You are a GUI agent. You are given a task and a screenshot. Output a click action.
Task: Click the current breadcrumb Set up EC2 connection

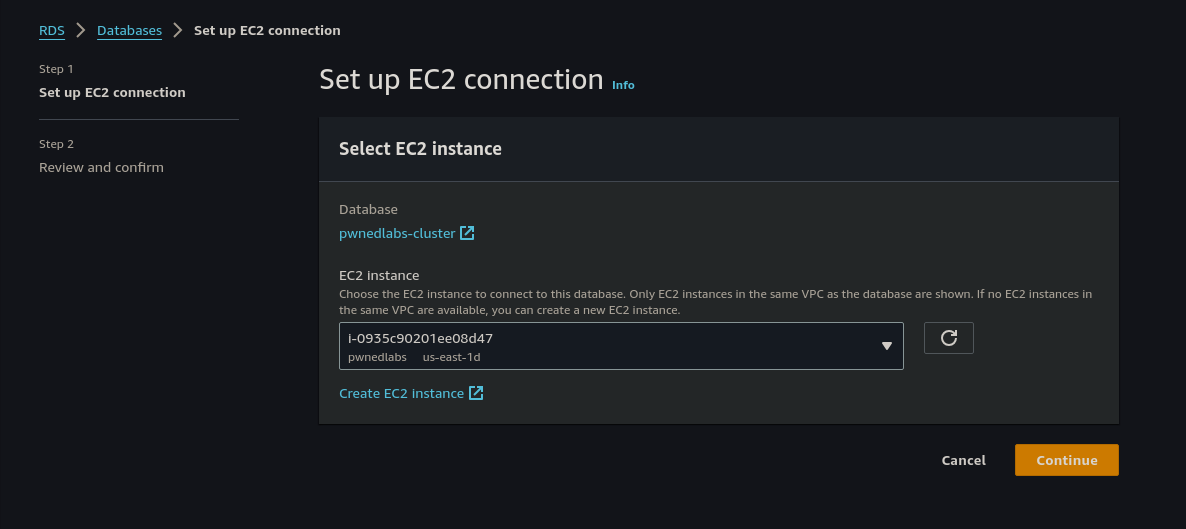click(267, 30)
